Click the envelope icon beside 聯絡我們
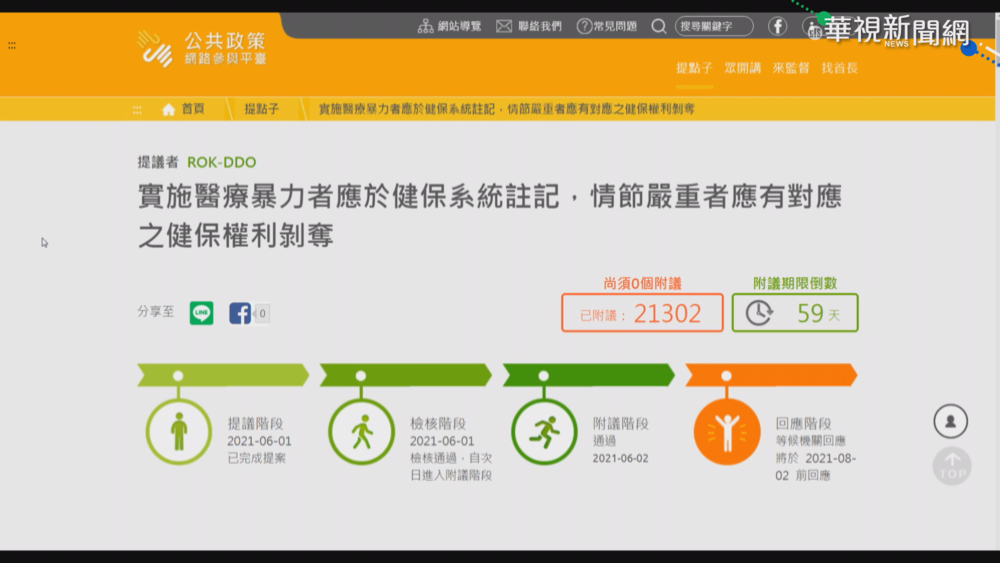The image size is (1000, 563). pos(504,26)
